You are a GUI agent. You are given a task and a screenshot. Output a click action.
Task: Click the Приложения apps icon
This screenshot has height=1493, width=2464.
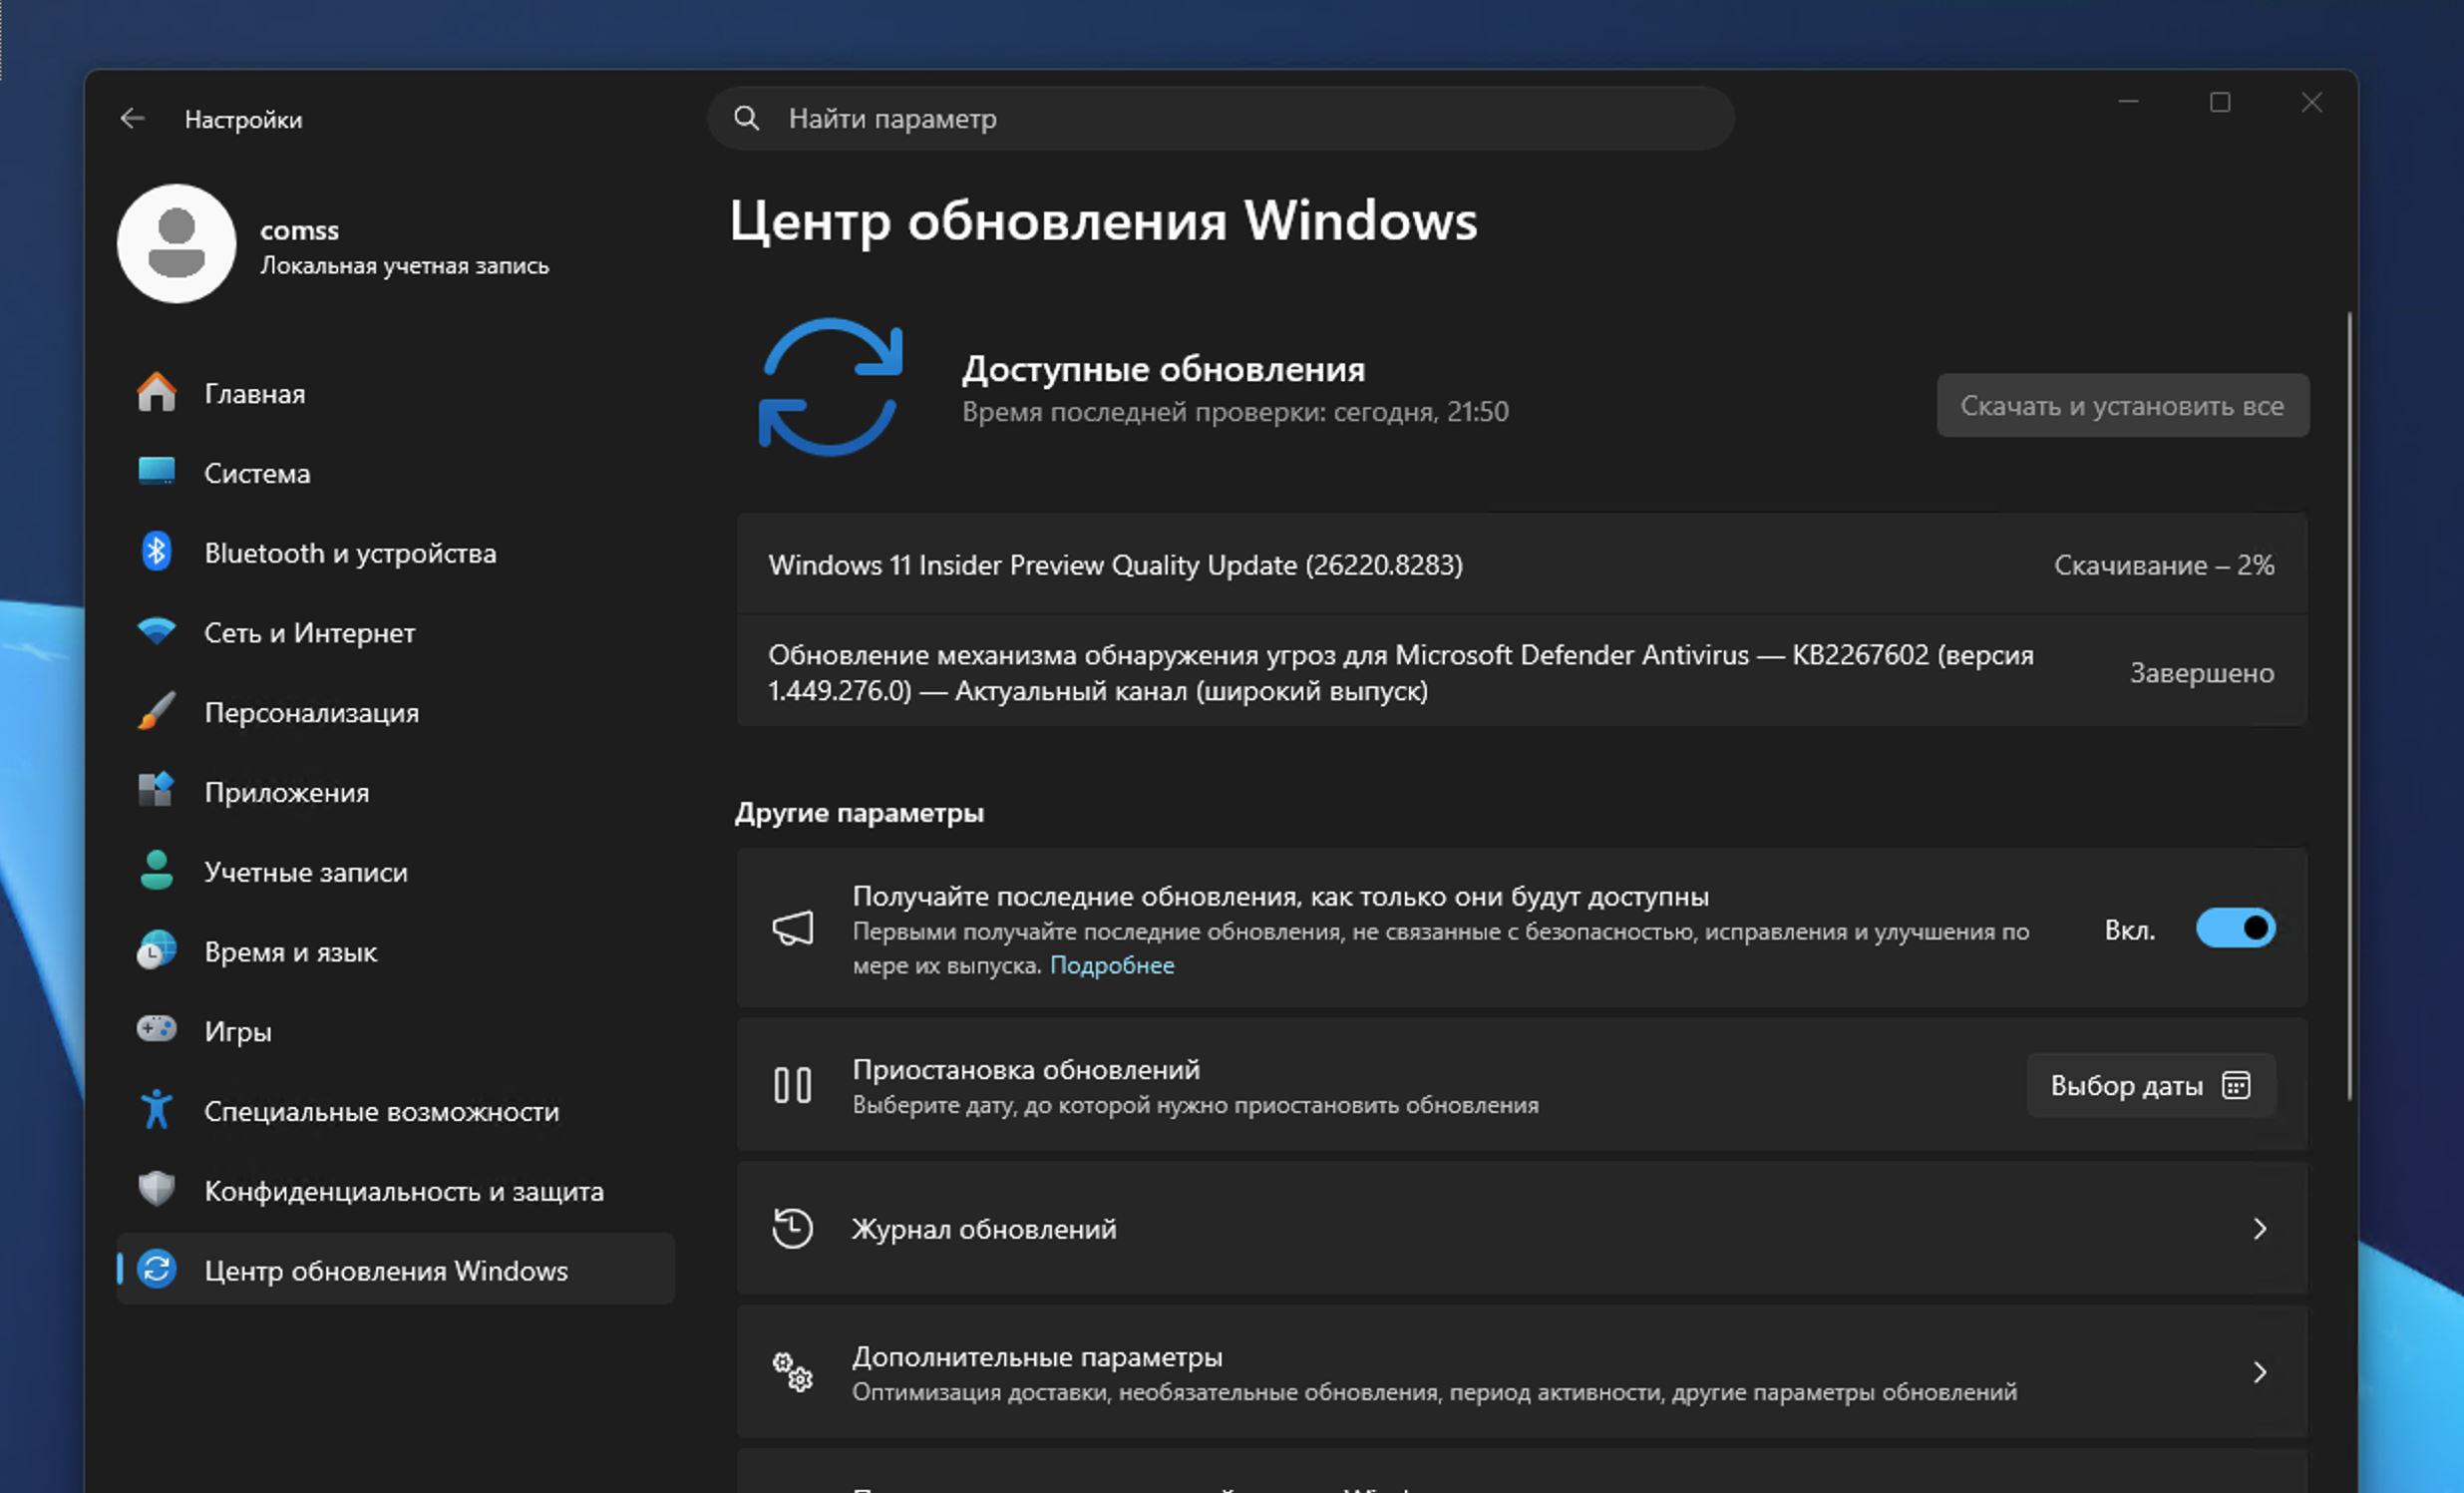(x=156, y=790)
